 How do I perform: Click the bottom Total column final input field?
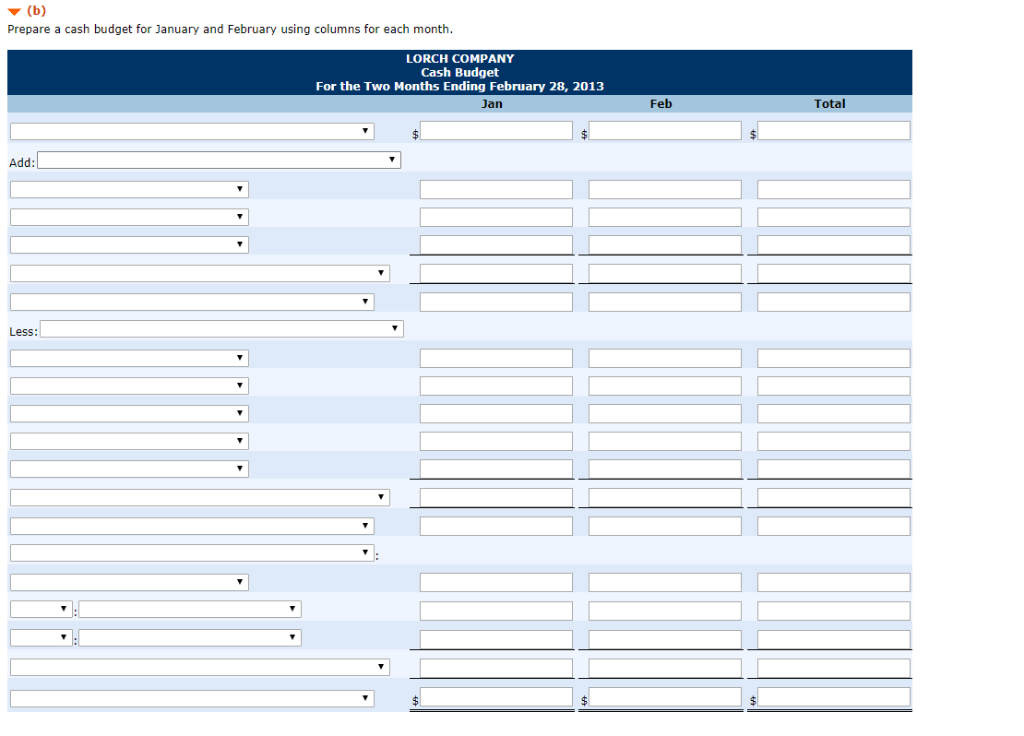click(x=833, y=697)
